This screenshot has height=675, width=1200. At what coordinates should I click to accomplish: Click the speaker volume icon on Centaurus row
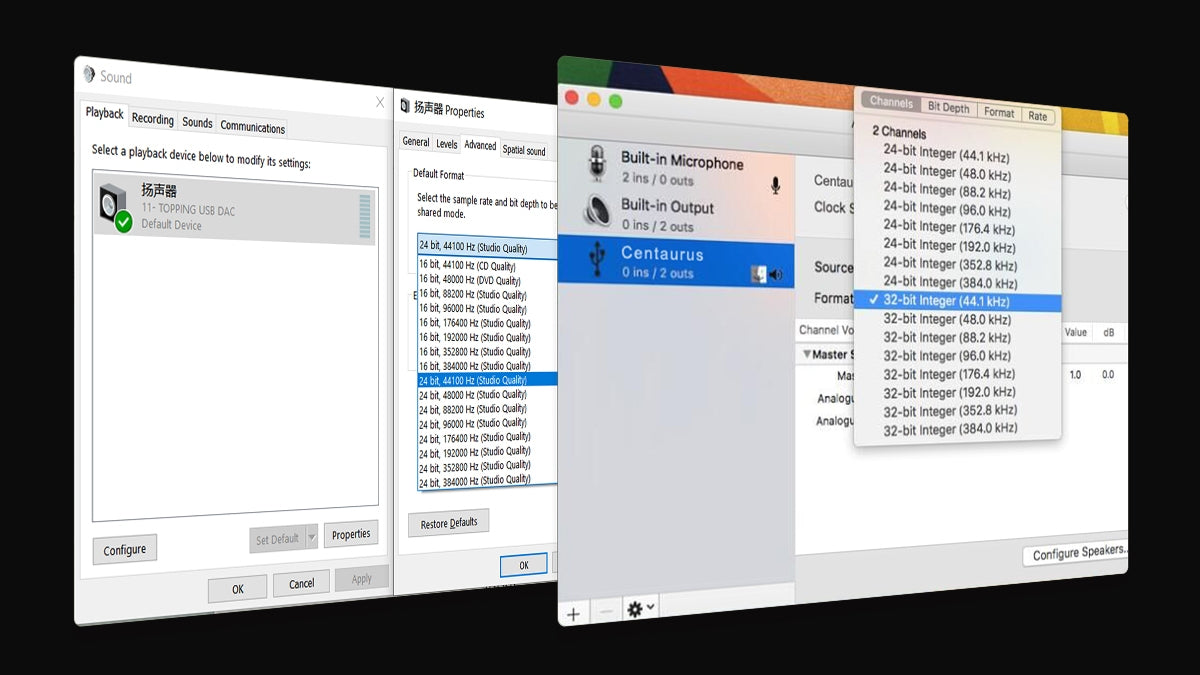coord(776,275)
